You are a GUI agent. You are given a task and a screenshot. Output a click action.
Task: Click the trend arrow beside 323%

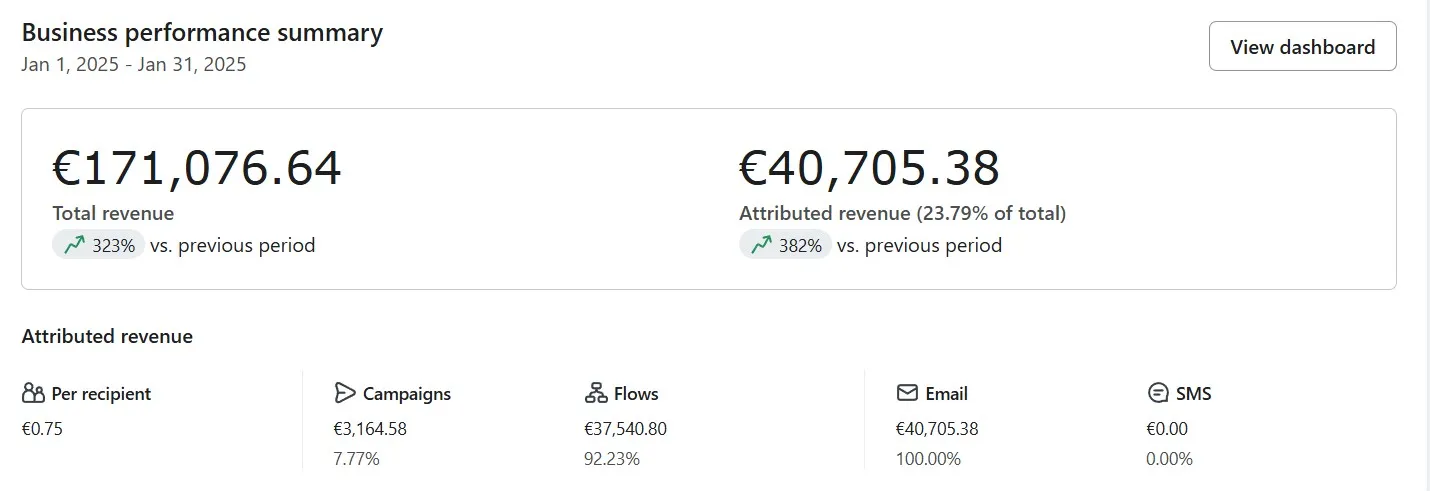coord(74,245)
